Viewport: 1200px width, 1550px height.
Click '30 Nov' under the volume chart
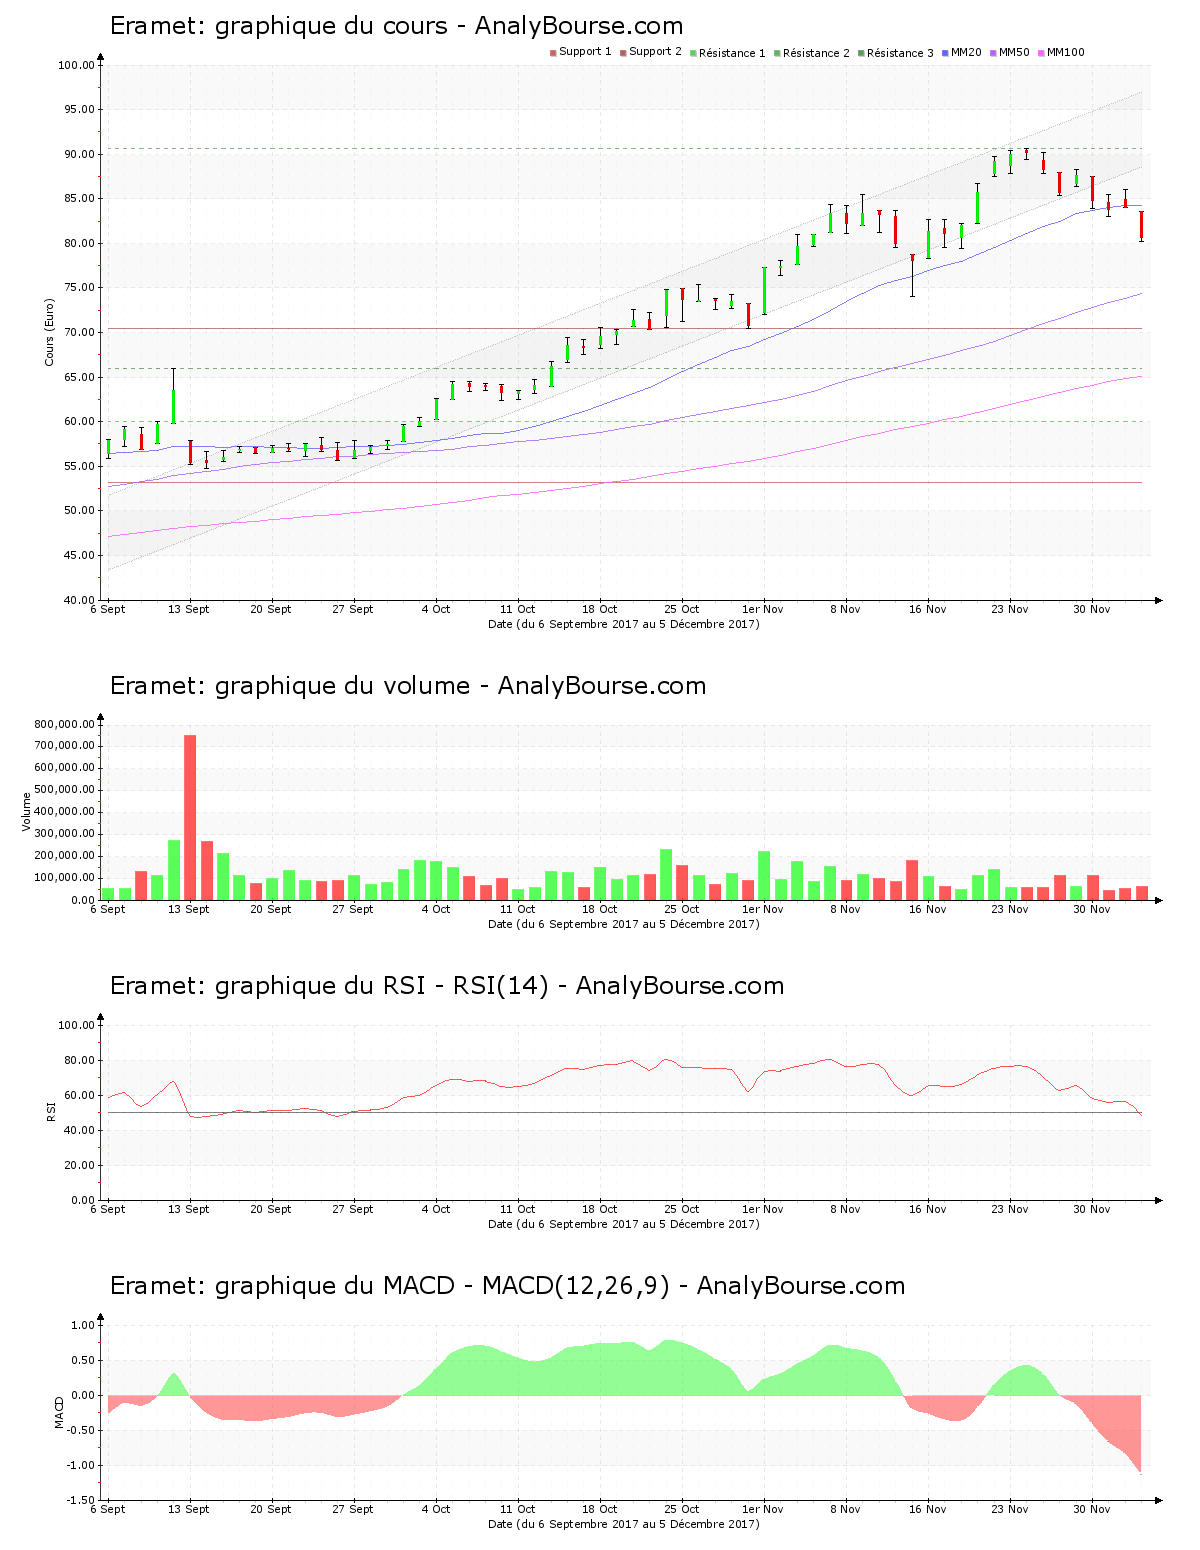[x=1092, y=909]
